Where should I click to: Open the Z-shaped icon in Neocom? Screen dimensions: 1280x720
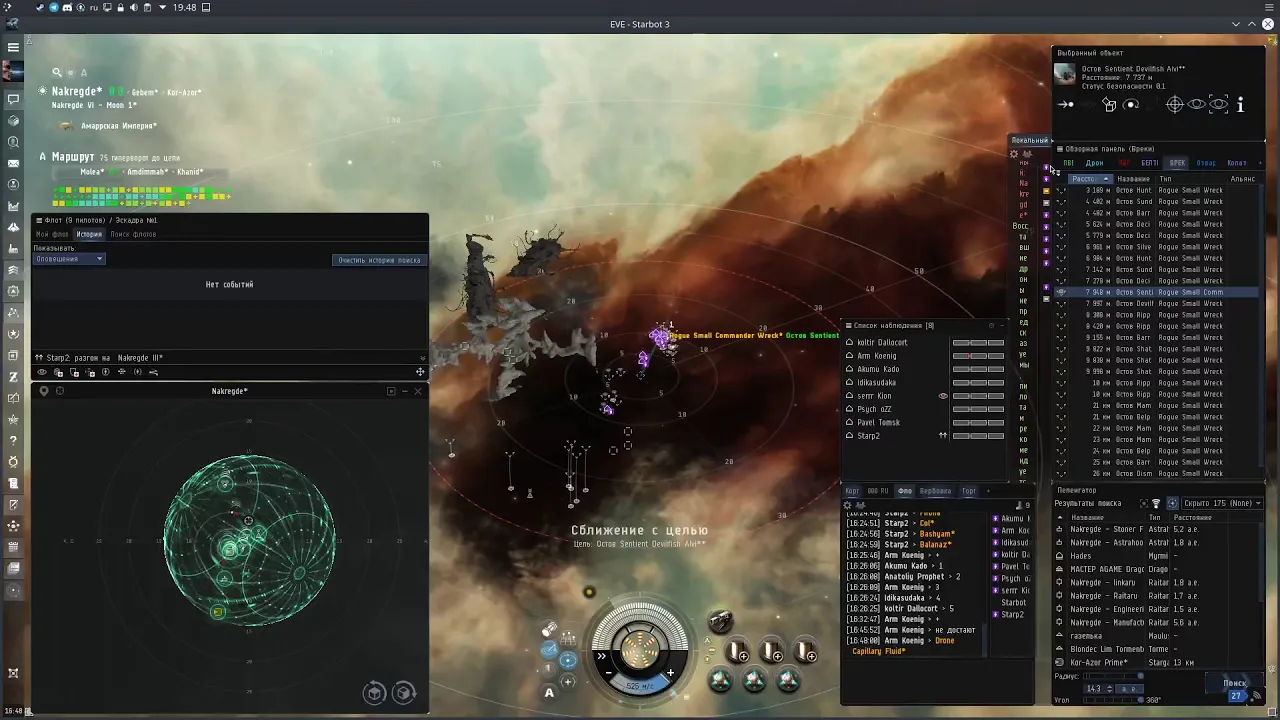(x=13, y=377)
